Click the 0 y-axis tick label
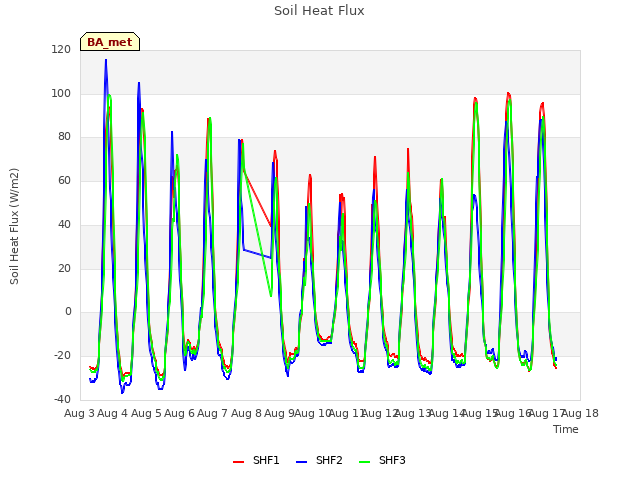 pos(68,312)
